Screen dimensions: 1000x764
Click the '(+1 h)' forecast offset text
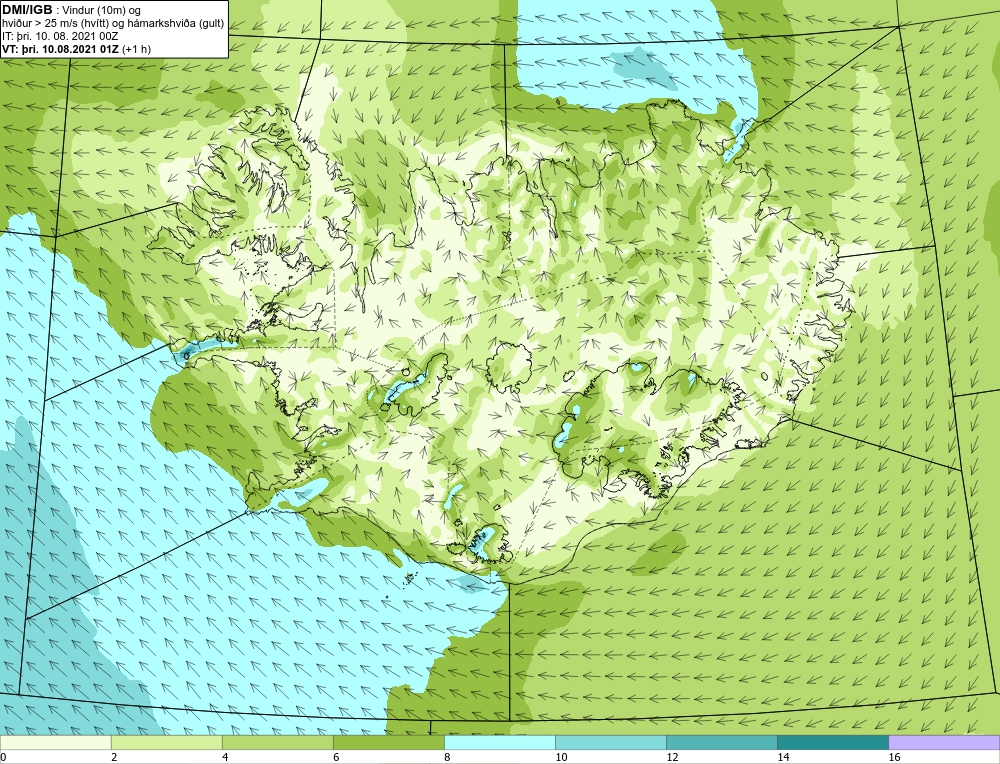136,49
